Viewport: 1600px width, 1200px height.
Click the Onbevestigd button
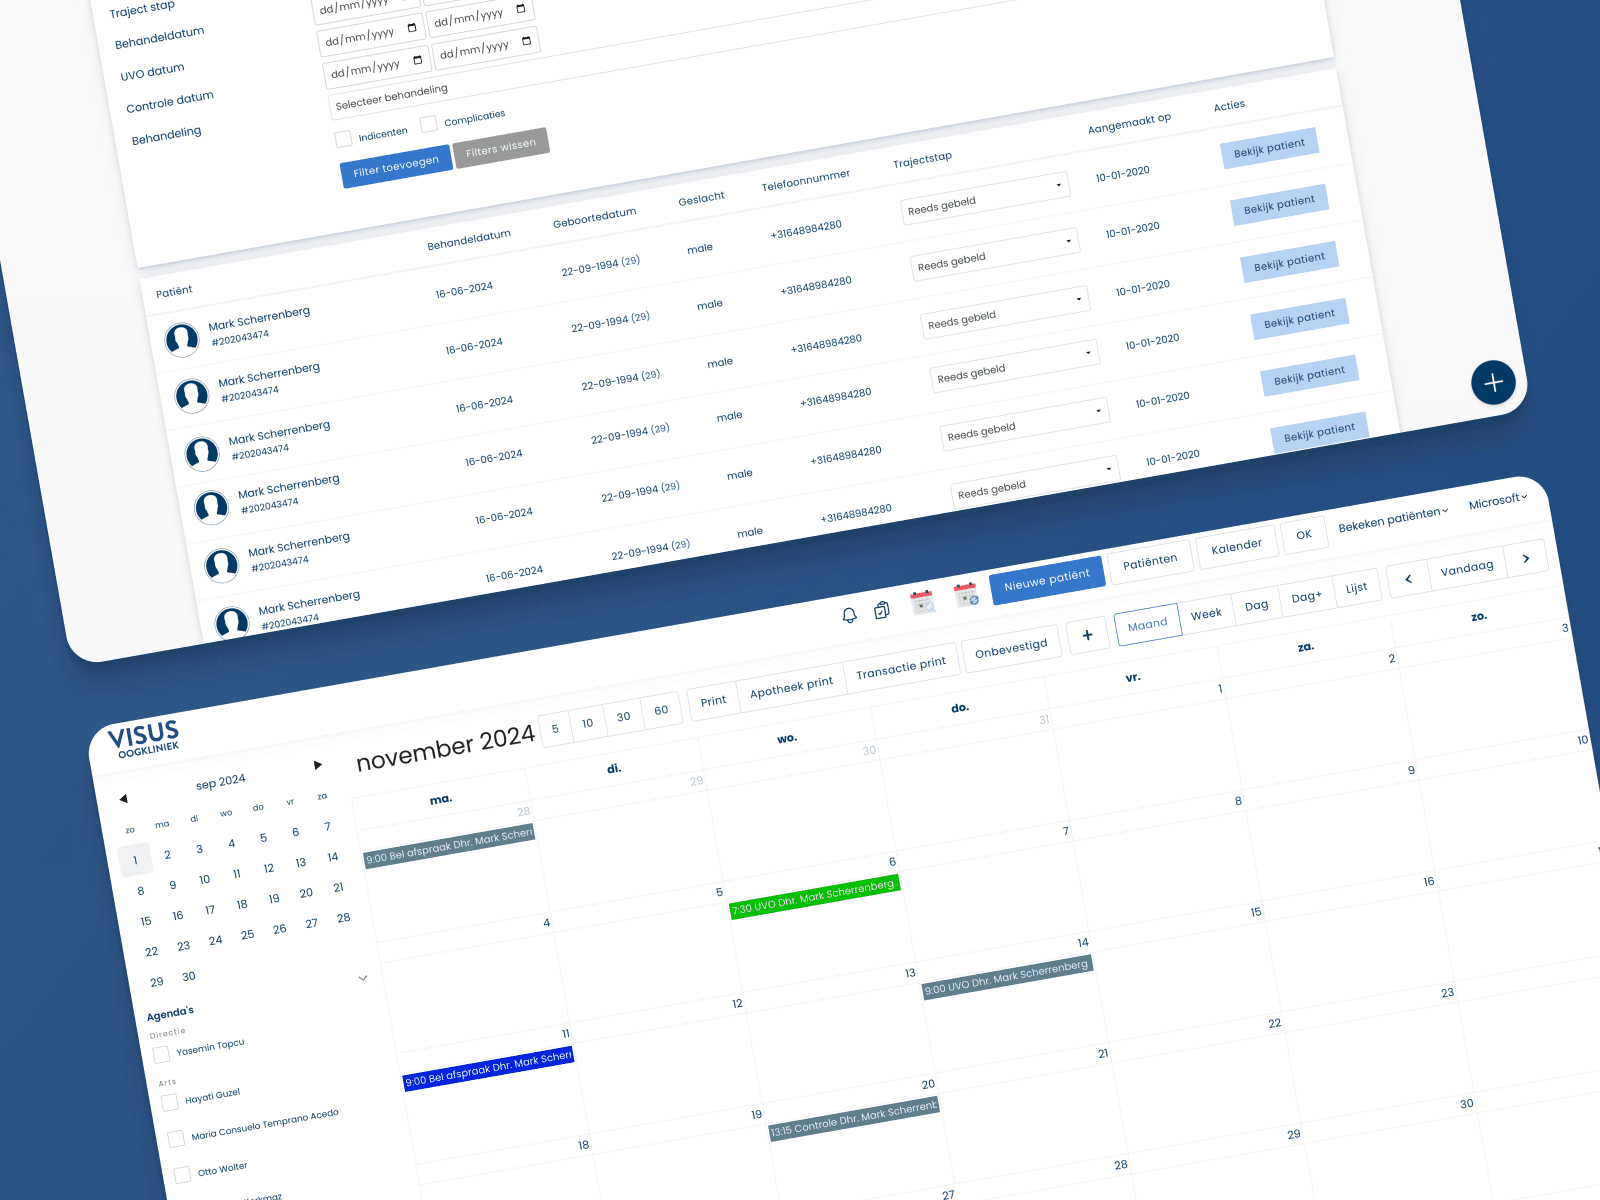[x=1011, y=649]
